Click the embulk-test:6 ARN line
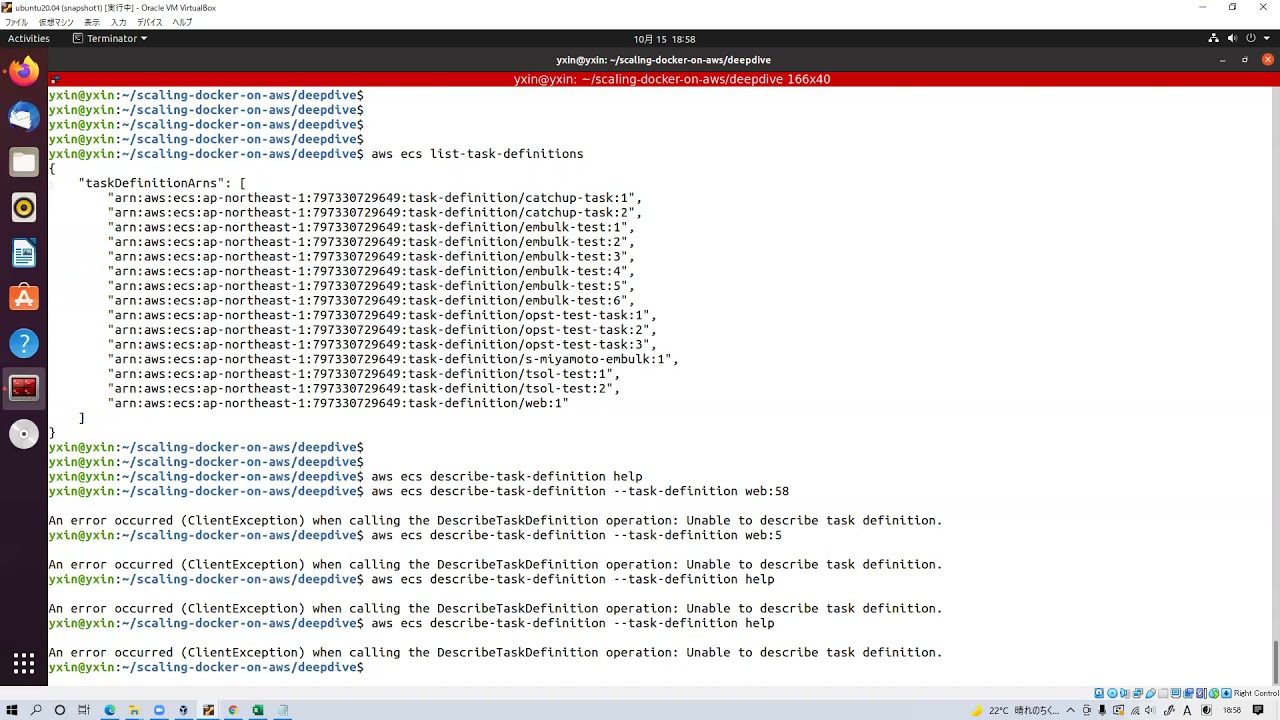Image resolution: width=1280 pixels, height=720 pixels. (x=371, y=301)
